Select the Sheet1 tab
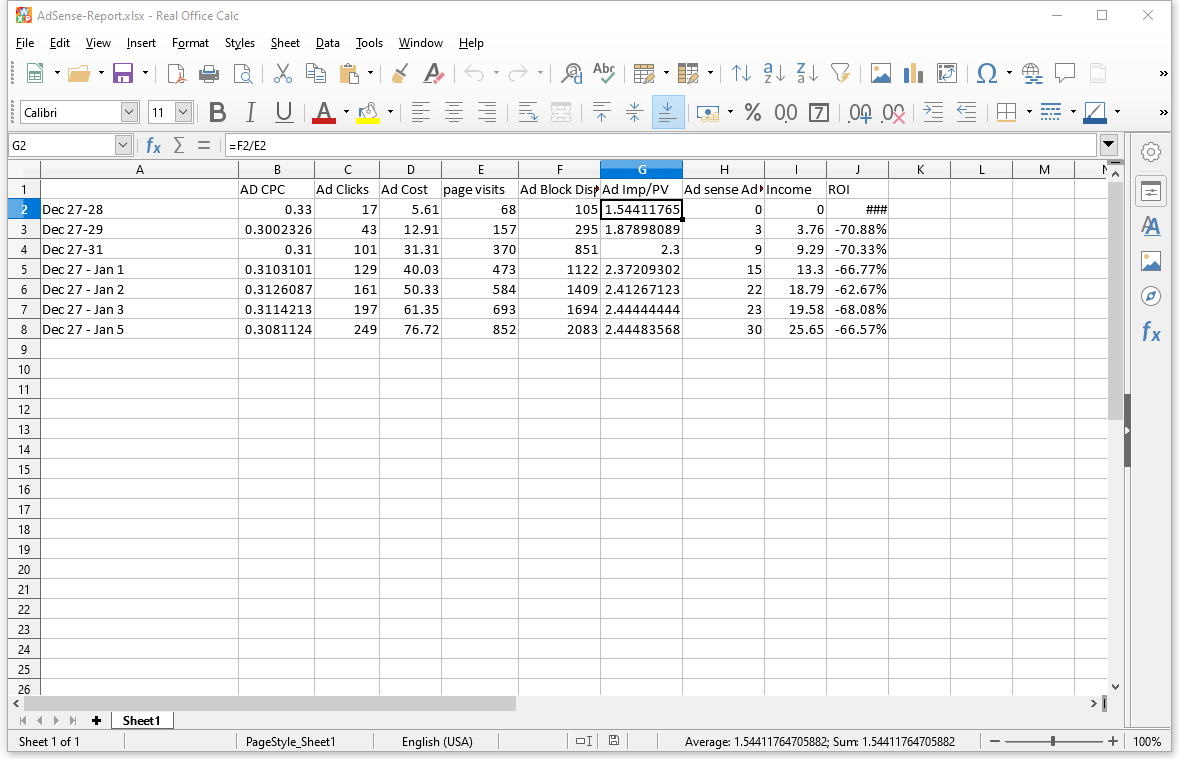Viewport: 1179px width, 759px height. click(x=141, y=721)
